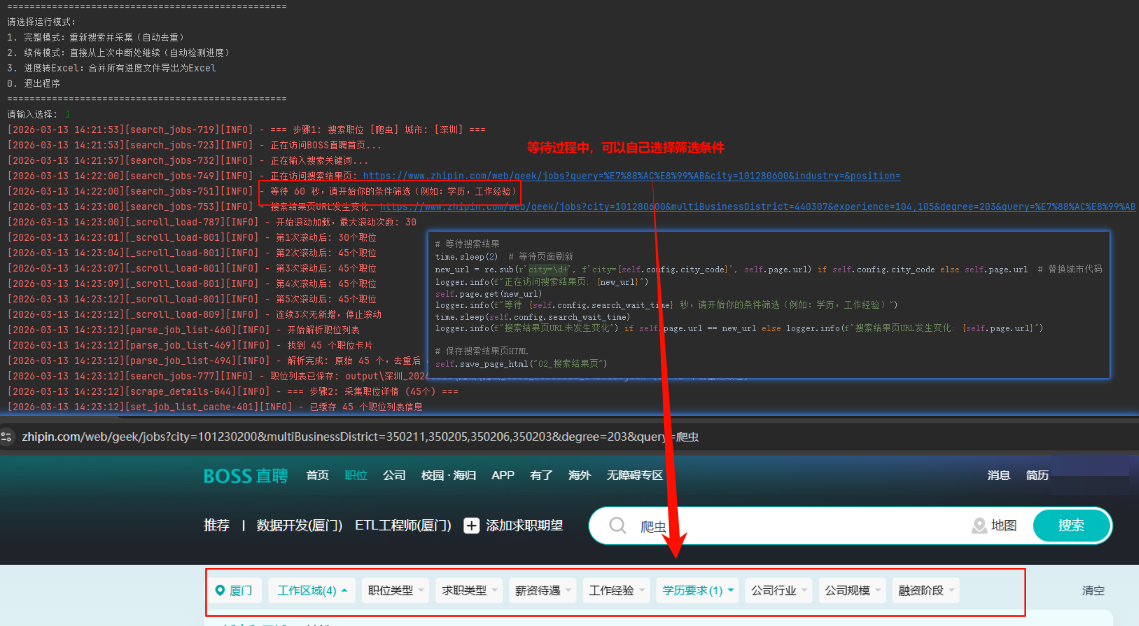Select the ETL工程师(厦门) expectation tab
Viewport: 1139px width, 626px height.
click(403, 525)
